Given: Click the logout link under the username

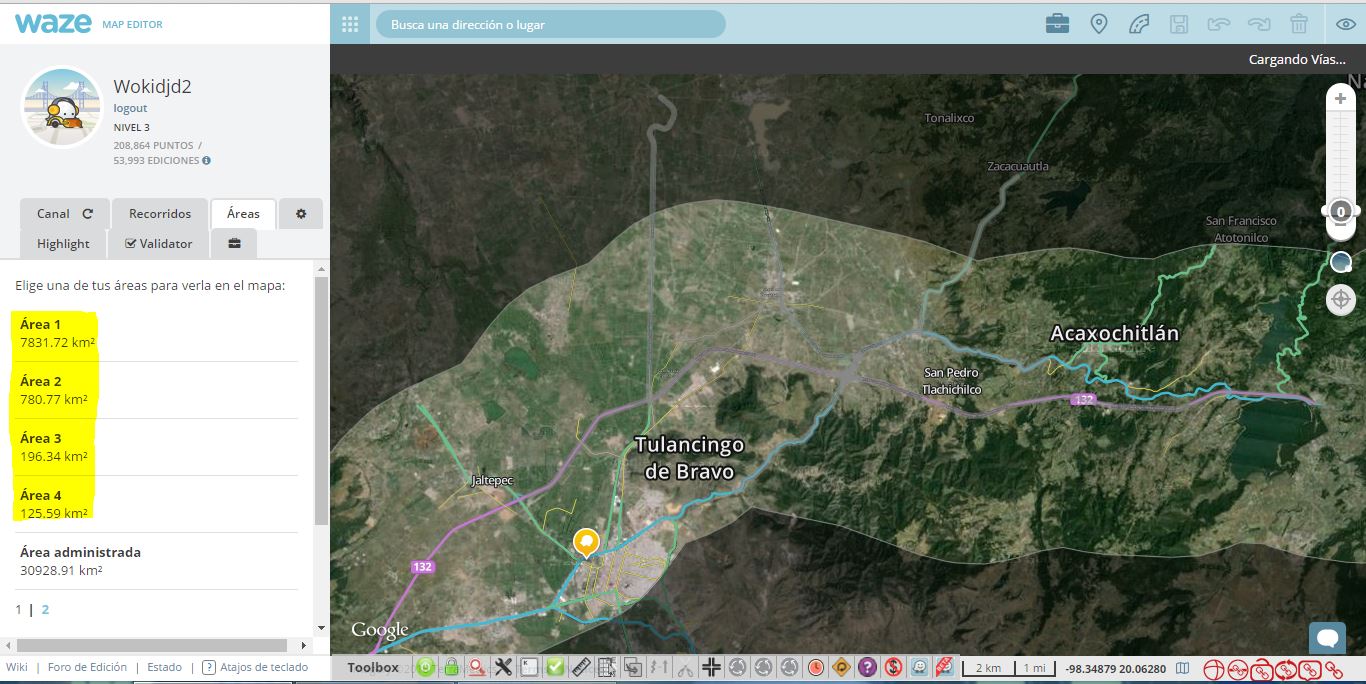Looking at the screenshot, I should click(x=130, y=108).
